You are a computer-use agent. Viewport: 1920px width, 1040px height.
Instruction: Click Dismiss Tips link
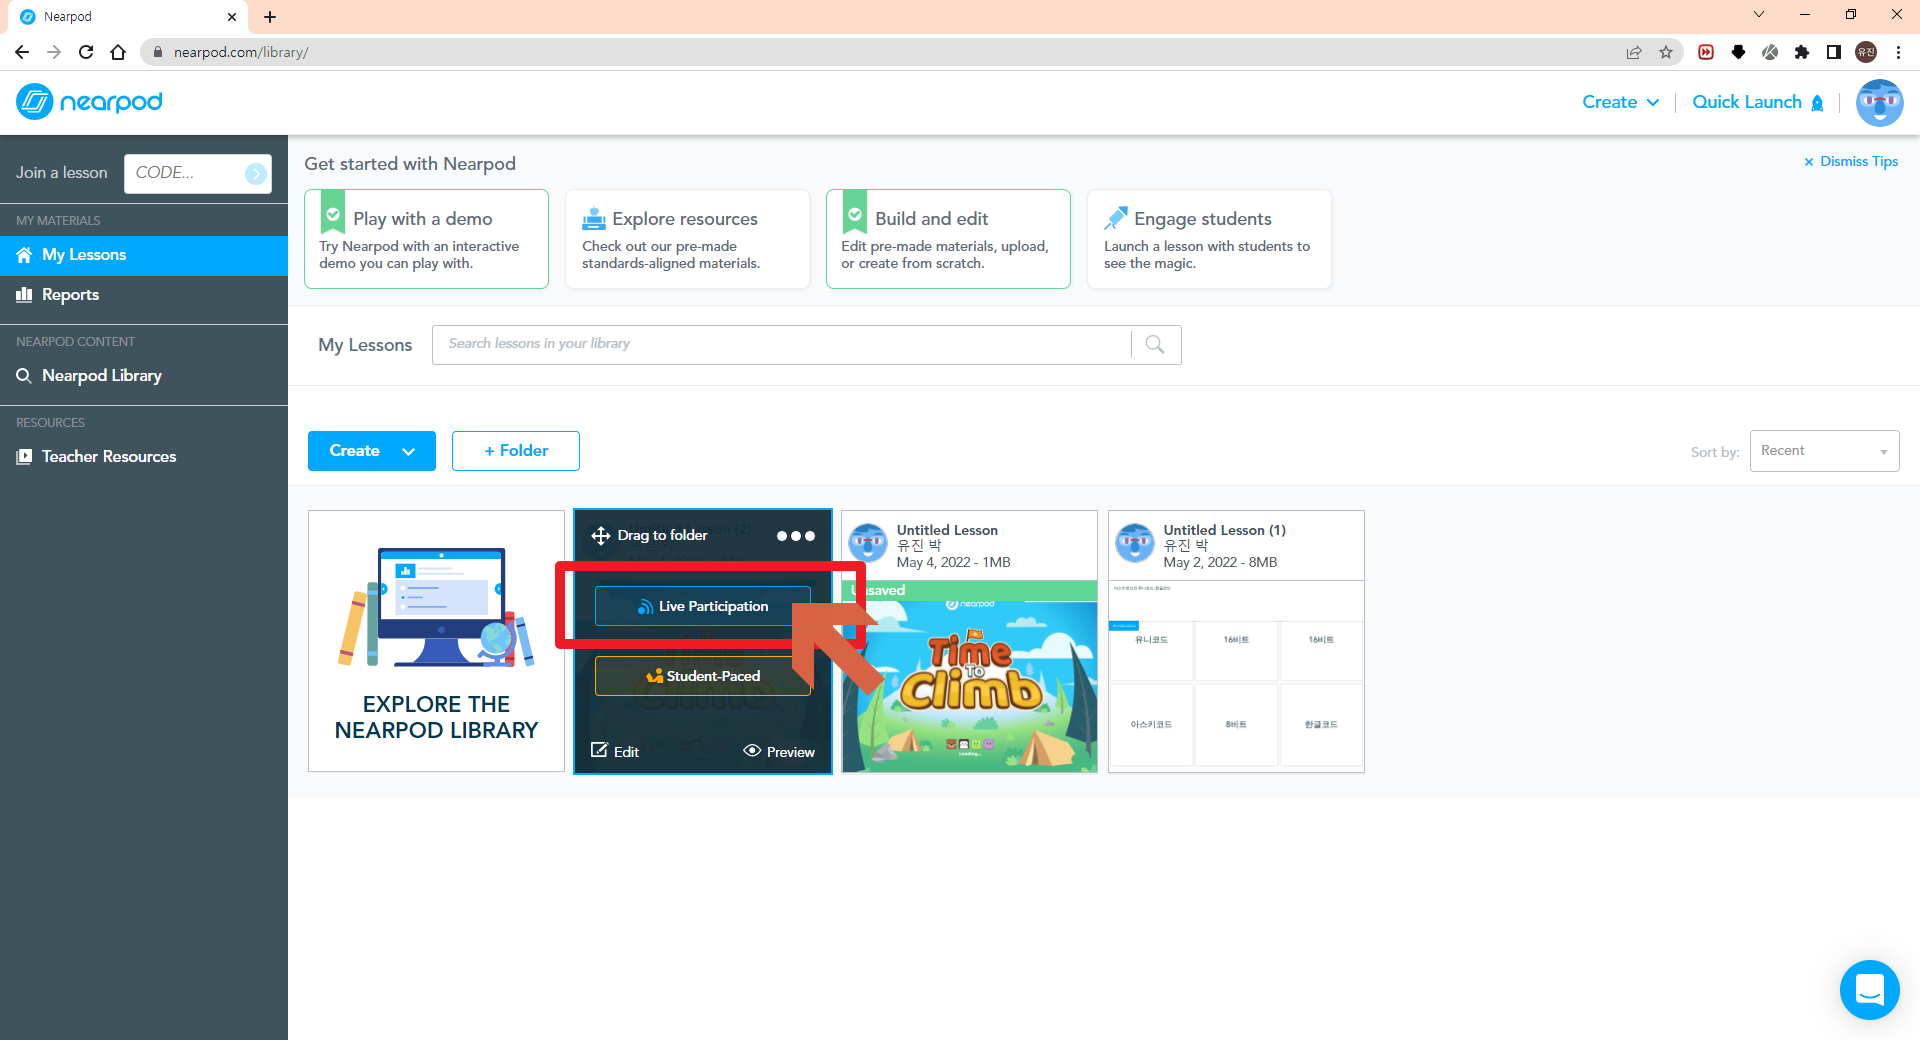pos(1850,161)
